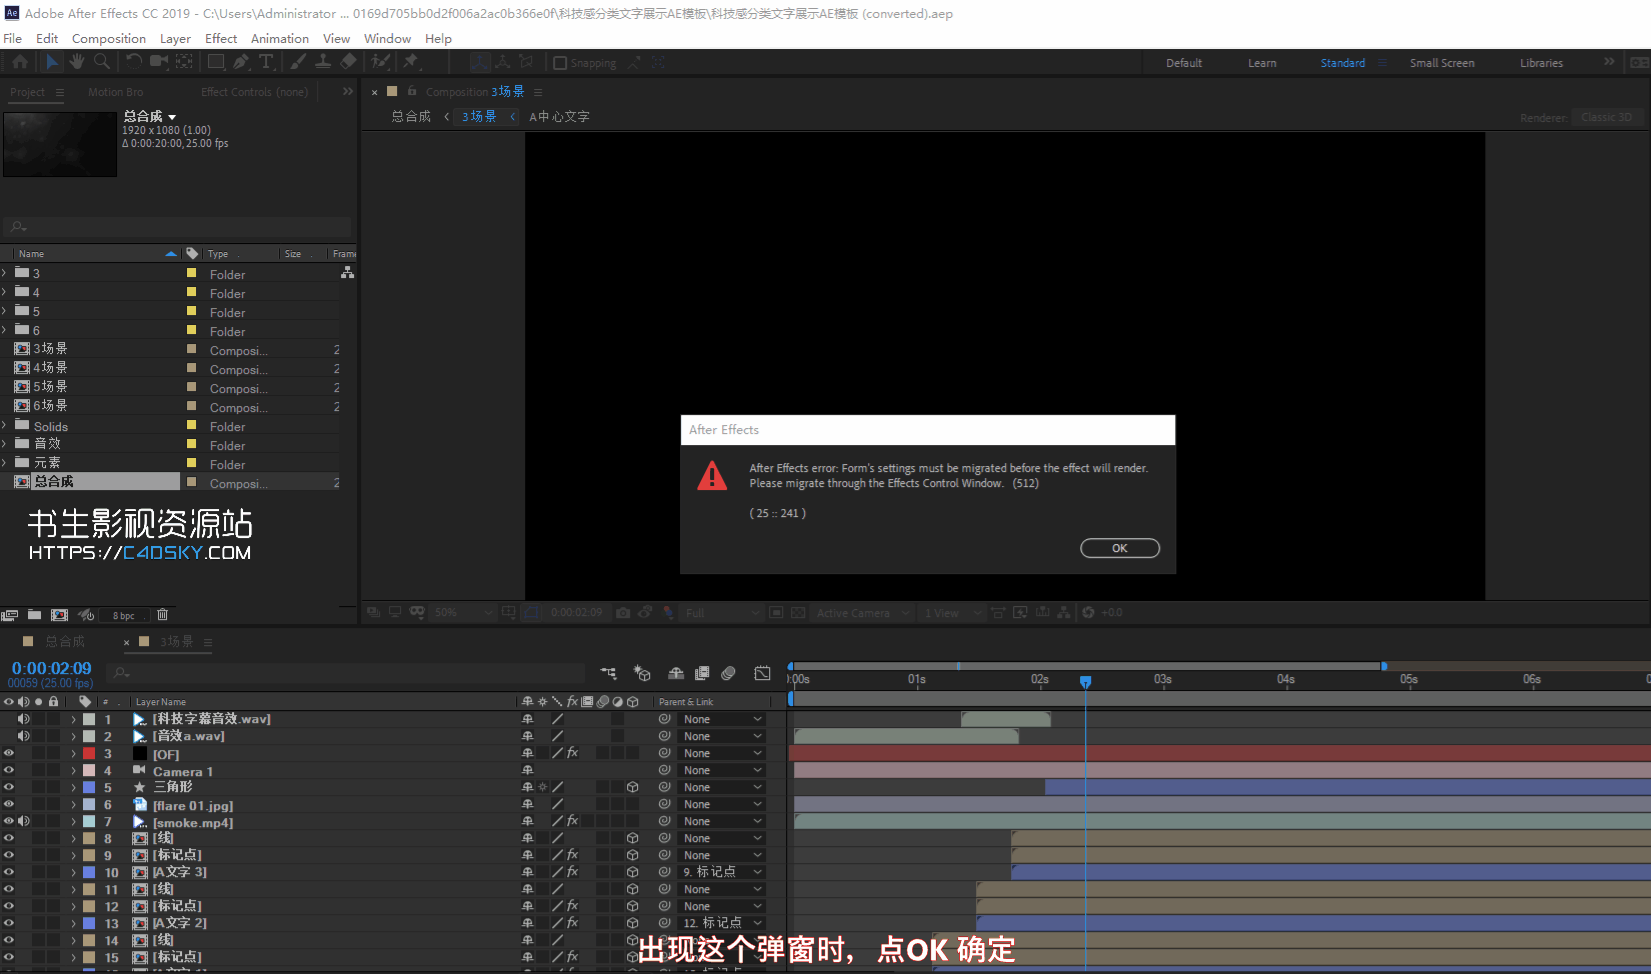Twirl open the [OF] layer properties
Screen dimensions: 1651x974
[x=73, y=754]
